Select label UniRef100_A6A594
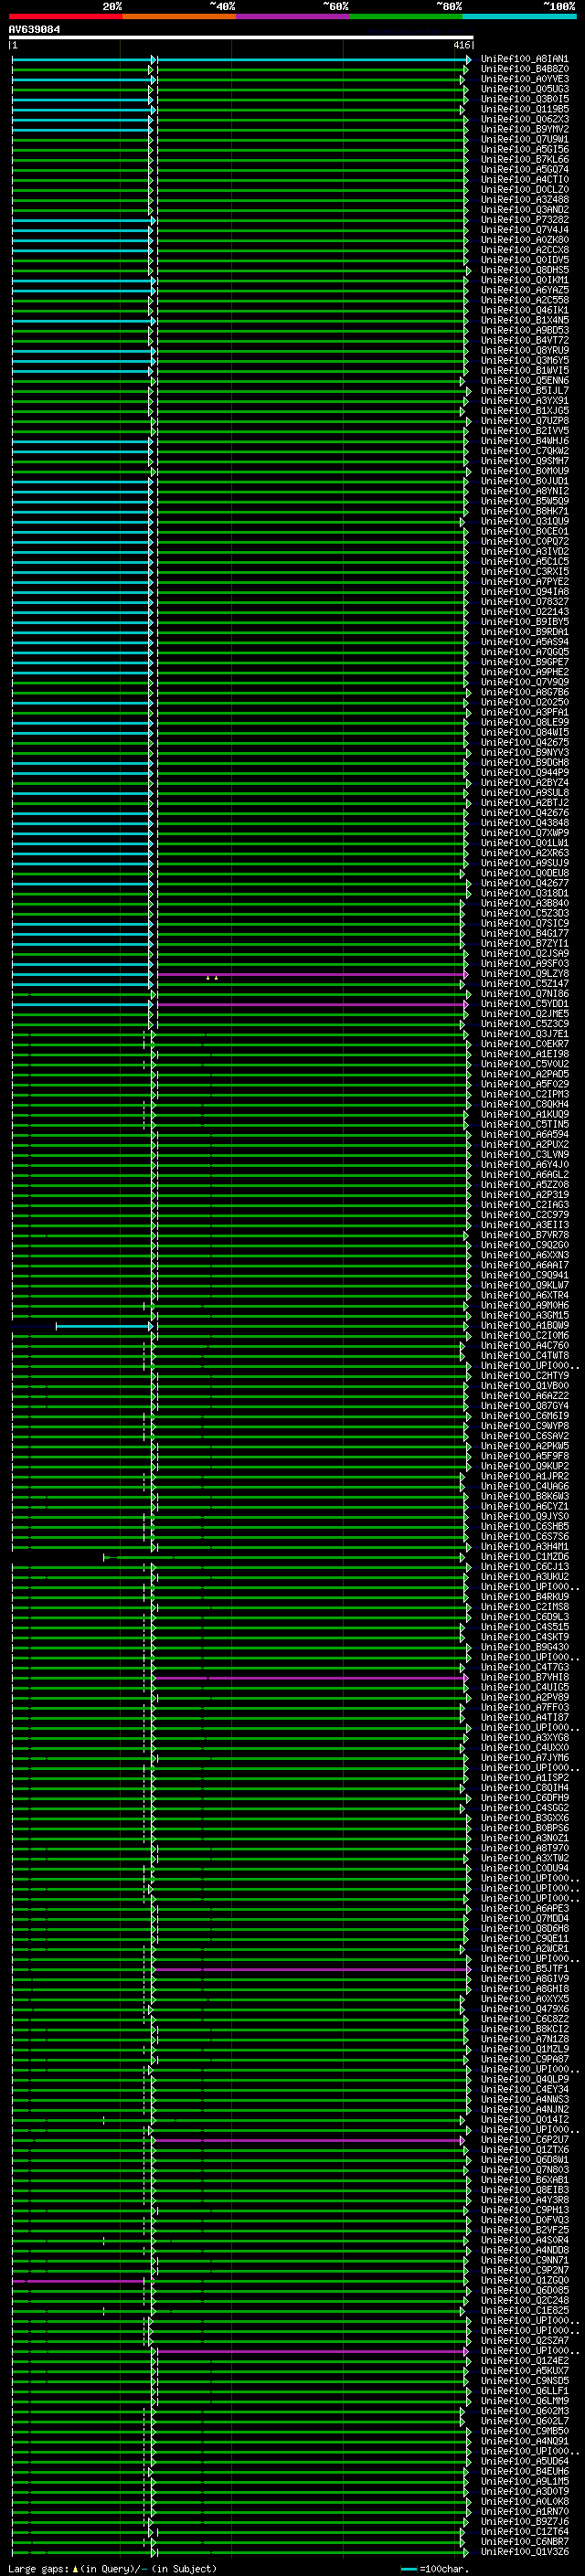Image resolution: width=585 pixels, height=2576 pixels. click(524, 1135)
